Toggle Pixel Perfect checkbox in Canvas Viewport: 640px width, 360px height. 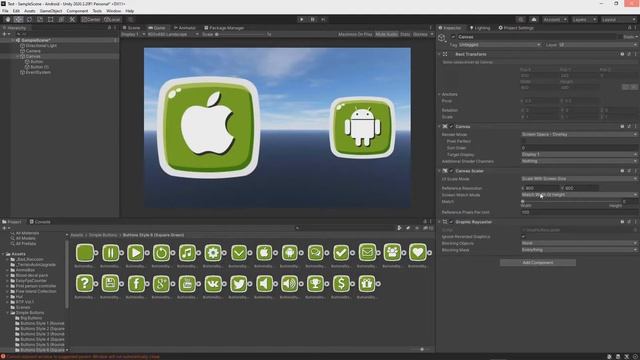click(x=523, y=141)
